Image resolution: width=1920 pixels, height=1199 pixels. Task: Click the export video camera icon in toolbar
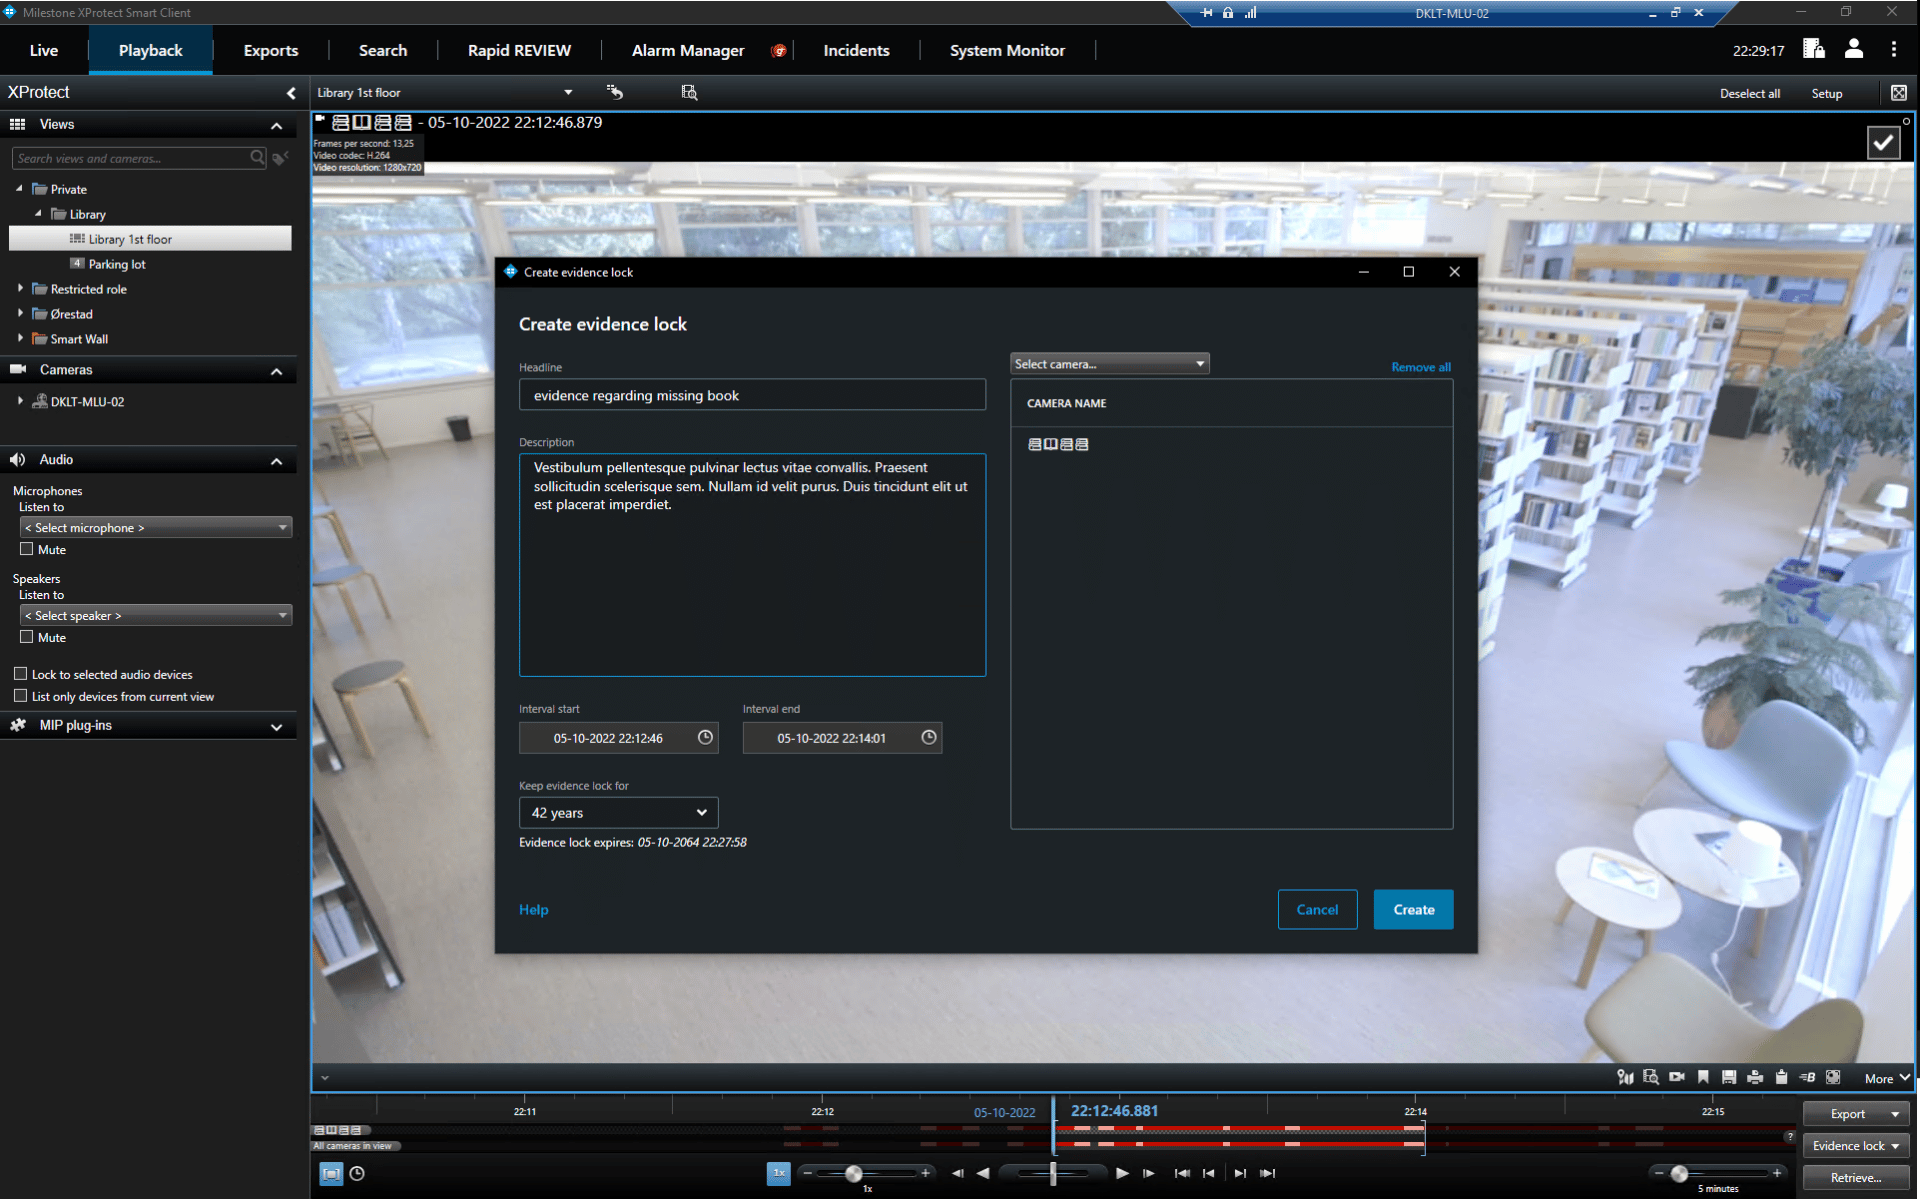(1677, 1077)
